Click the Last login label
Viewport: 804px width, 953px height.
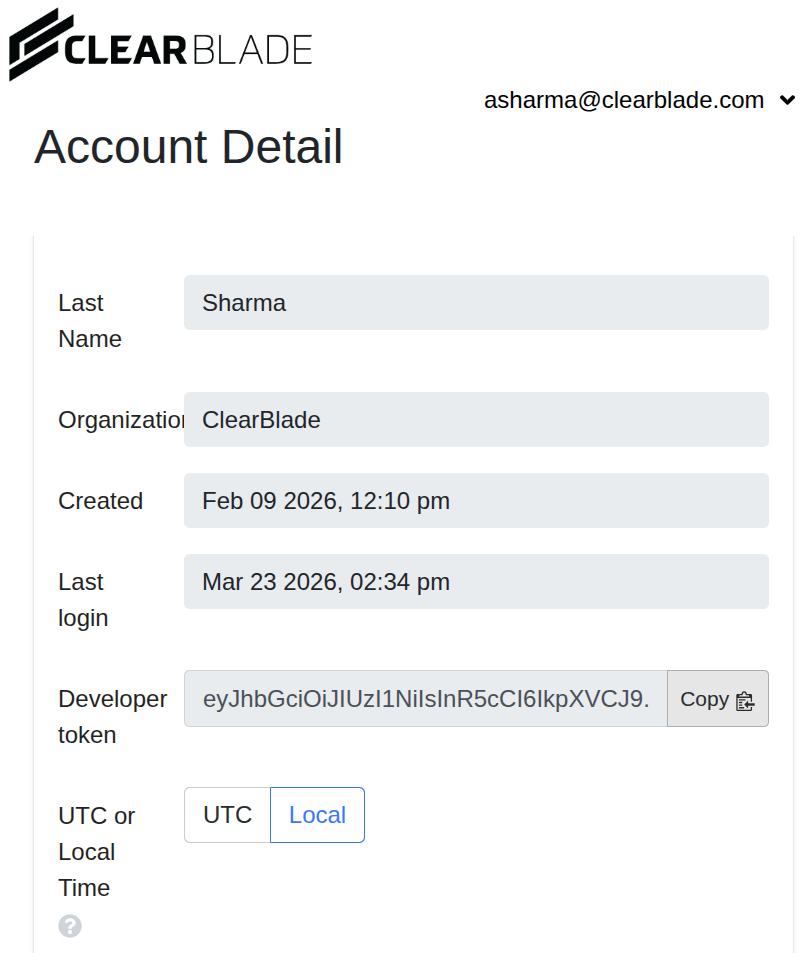pos(83,600)
